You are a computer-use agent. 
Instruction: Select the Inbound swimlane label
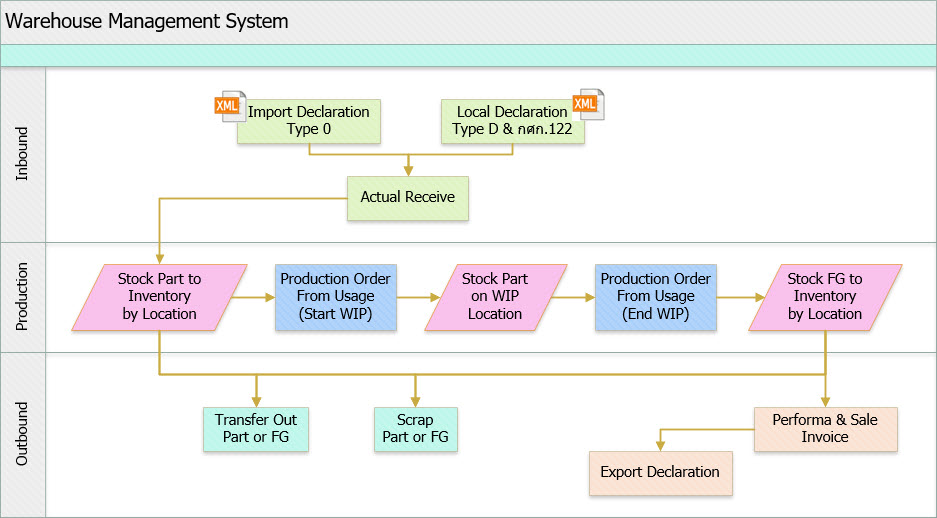coord(23,155)
